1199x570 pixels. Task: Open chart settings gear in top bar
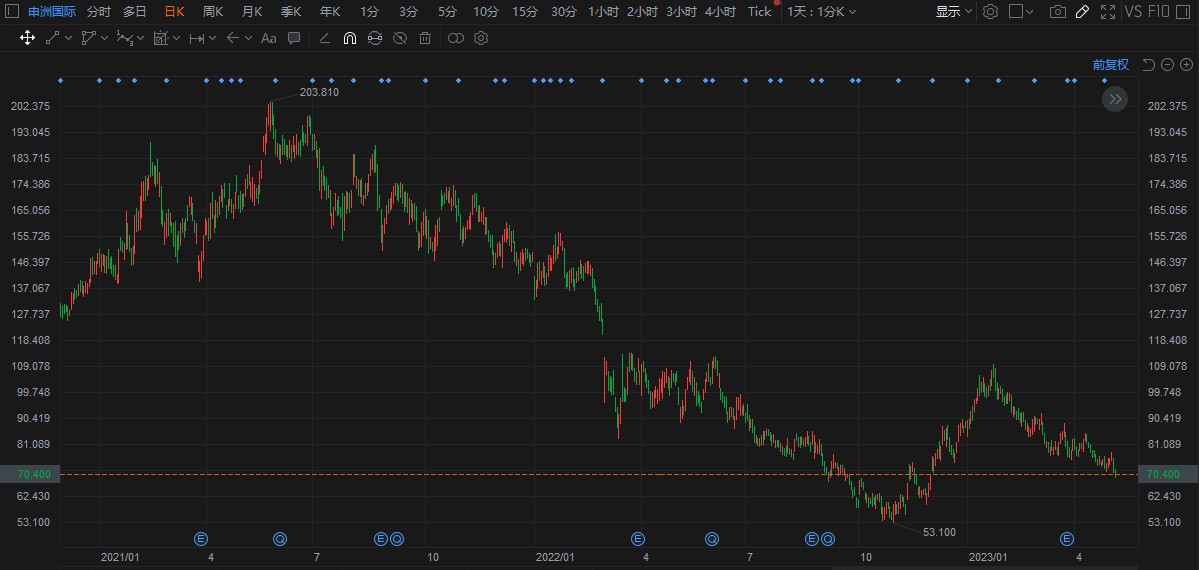tap(990, 11)
